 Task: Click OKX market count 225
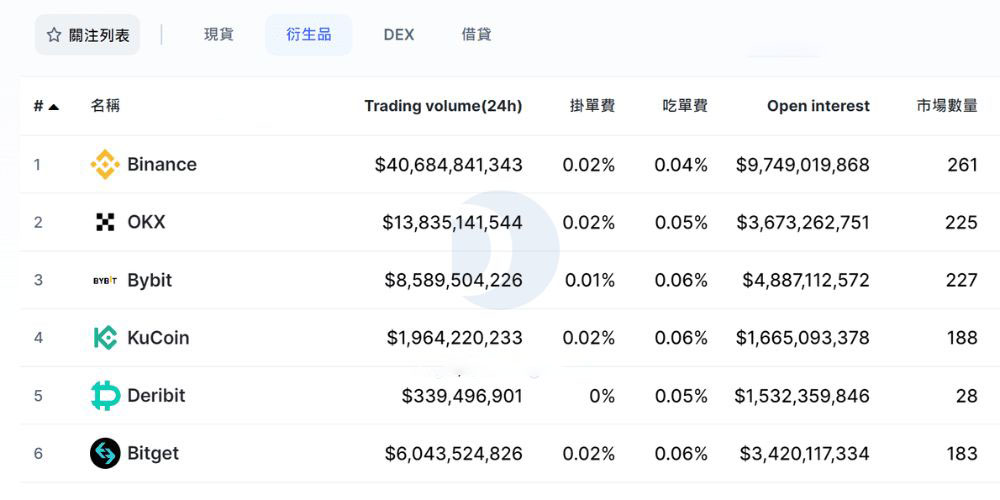coord(961,223)
